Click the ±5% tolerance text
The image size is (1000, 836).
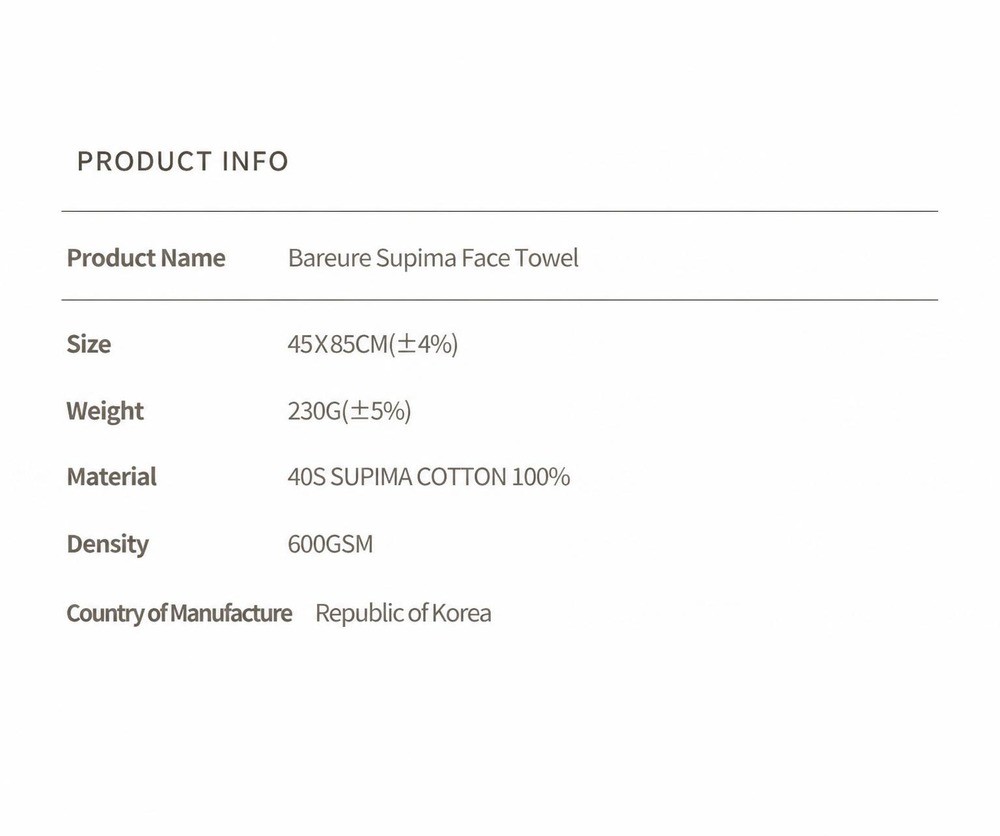click(377, 411)
